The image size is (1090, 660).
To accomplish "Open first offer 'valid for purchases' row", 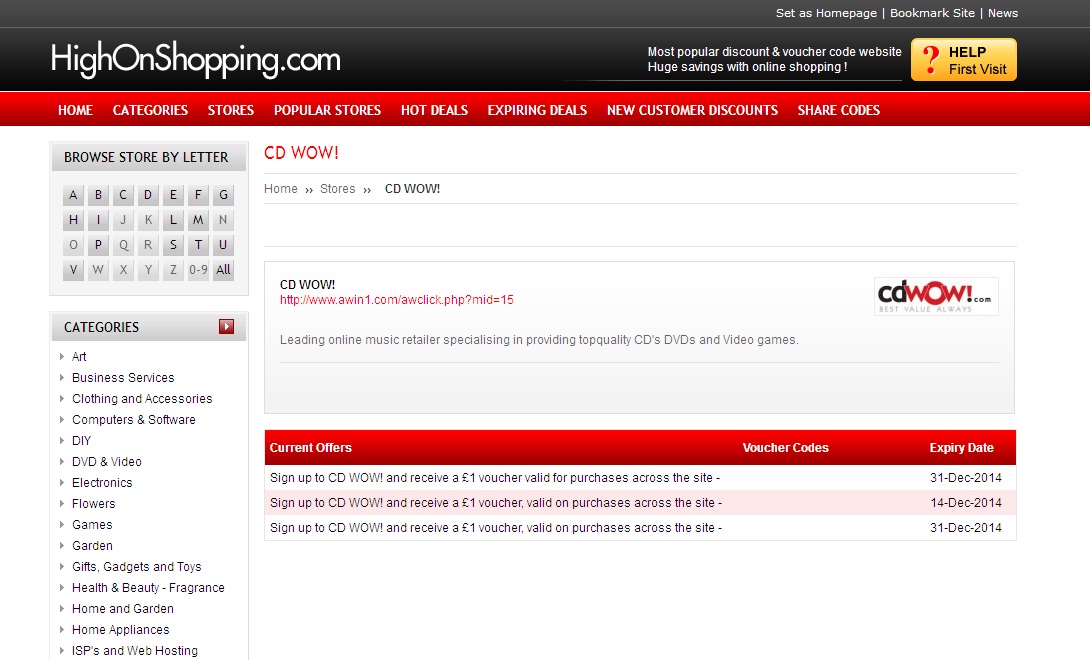I will pyautogui.click(x=640, y=478).
